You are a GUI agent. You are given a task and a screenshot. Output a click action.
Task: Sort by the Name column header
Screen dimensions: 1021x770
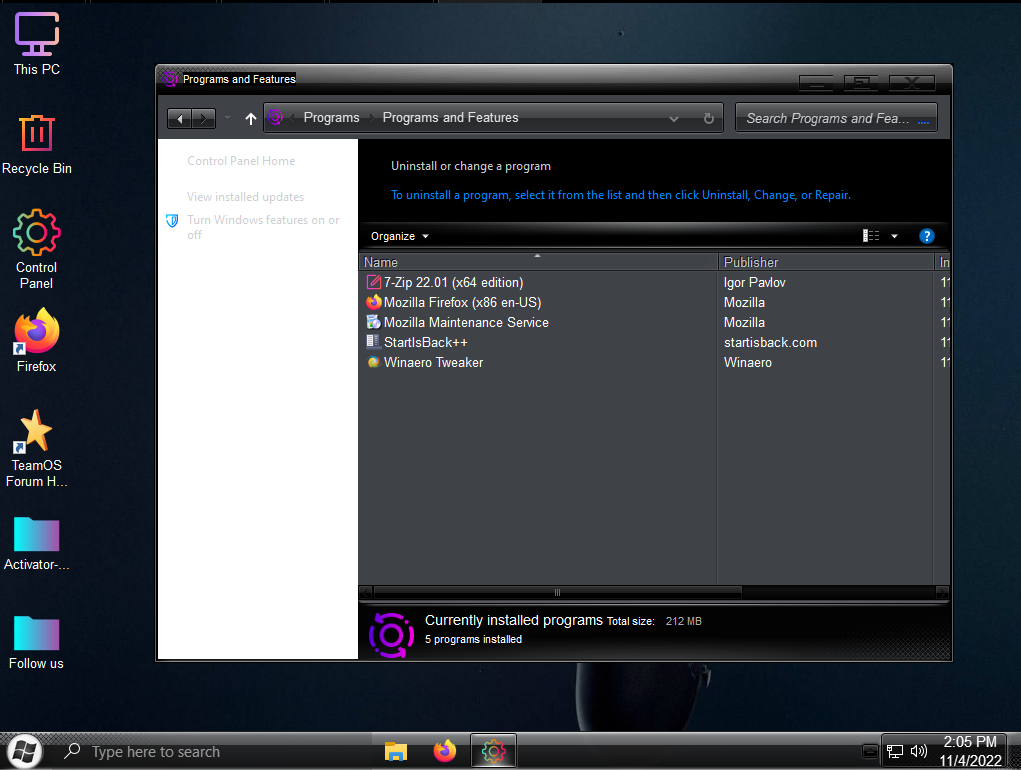pyautogui.click(x=538, y=262)
